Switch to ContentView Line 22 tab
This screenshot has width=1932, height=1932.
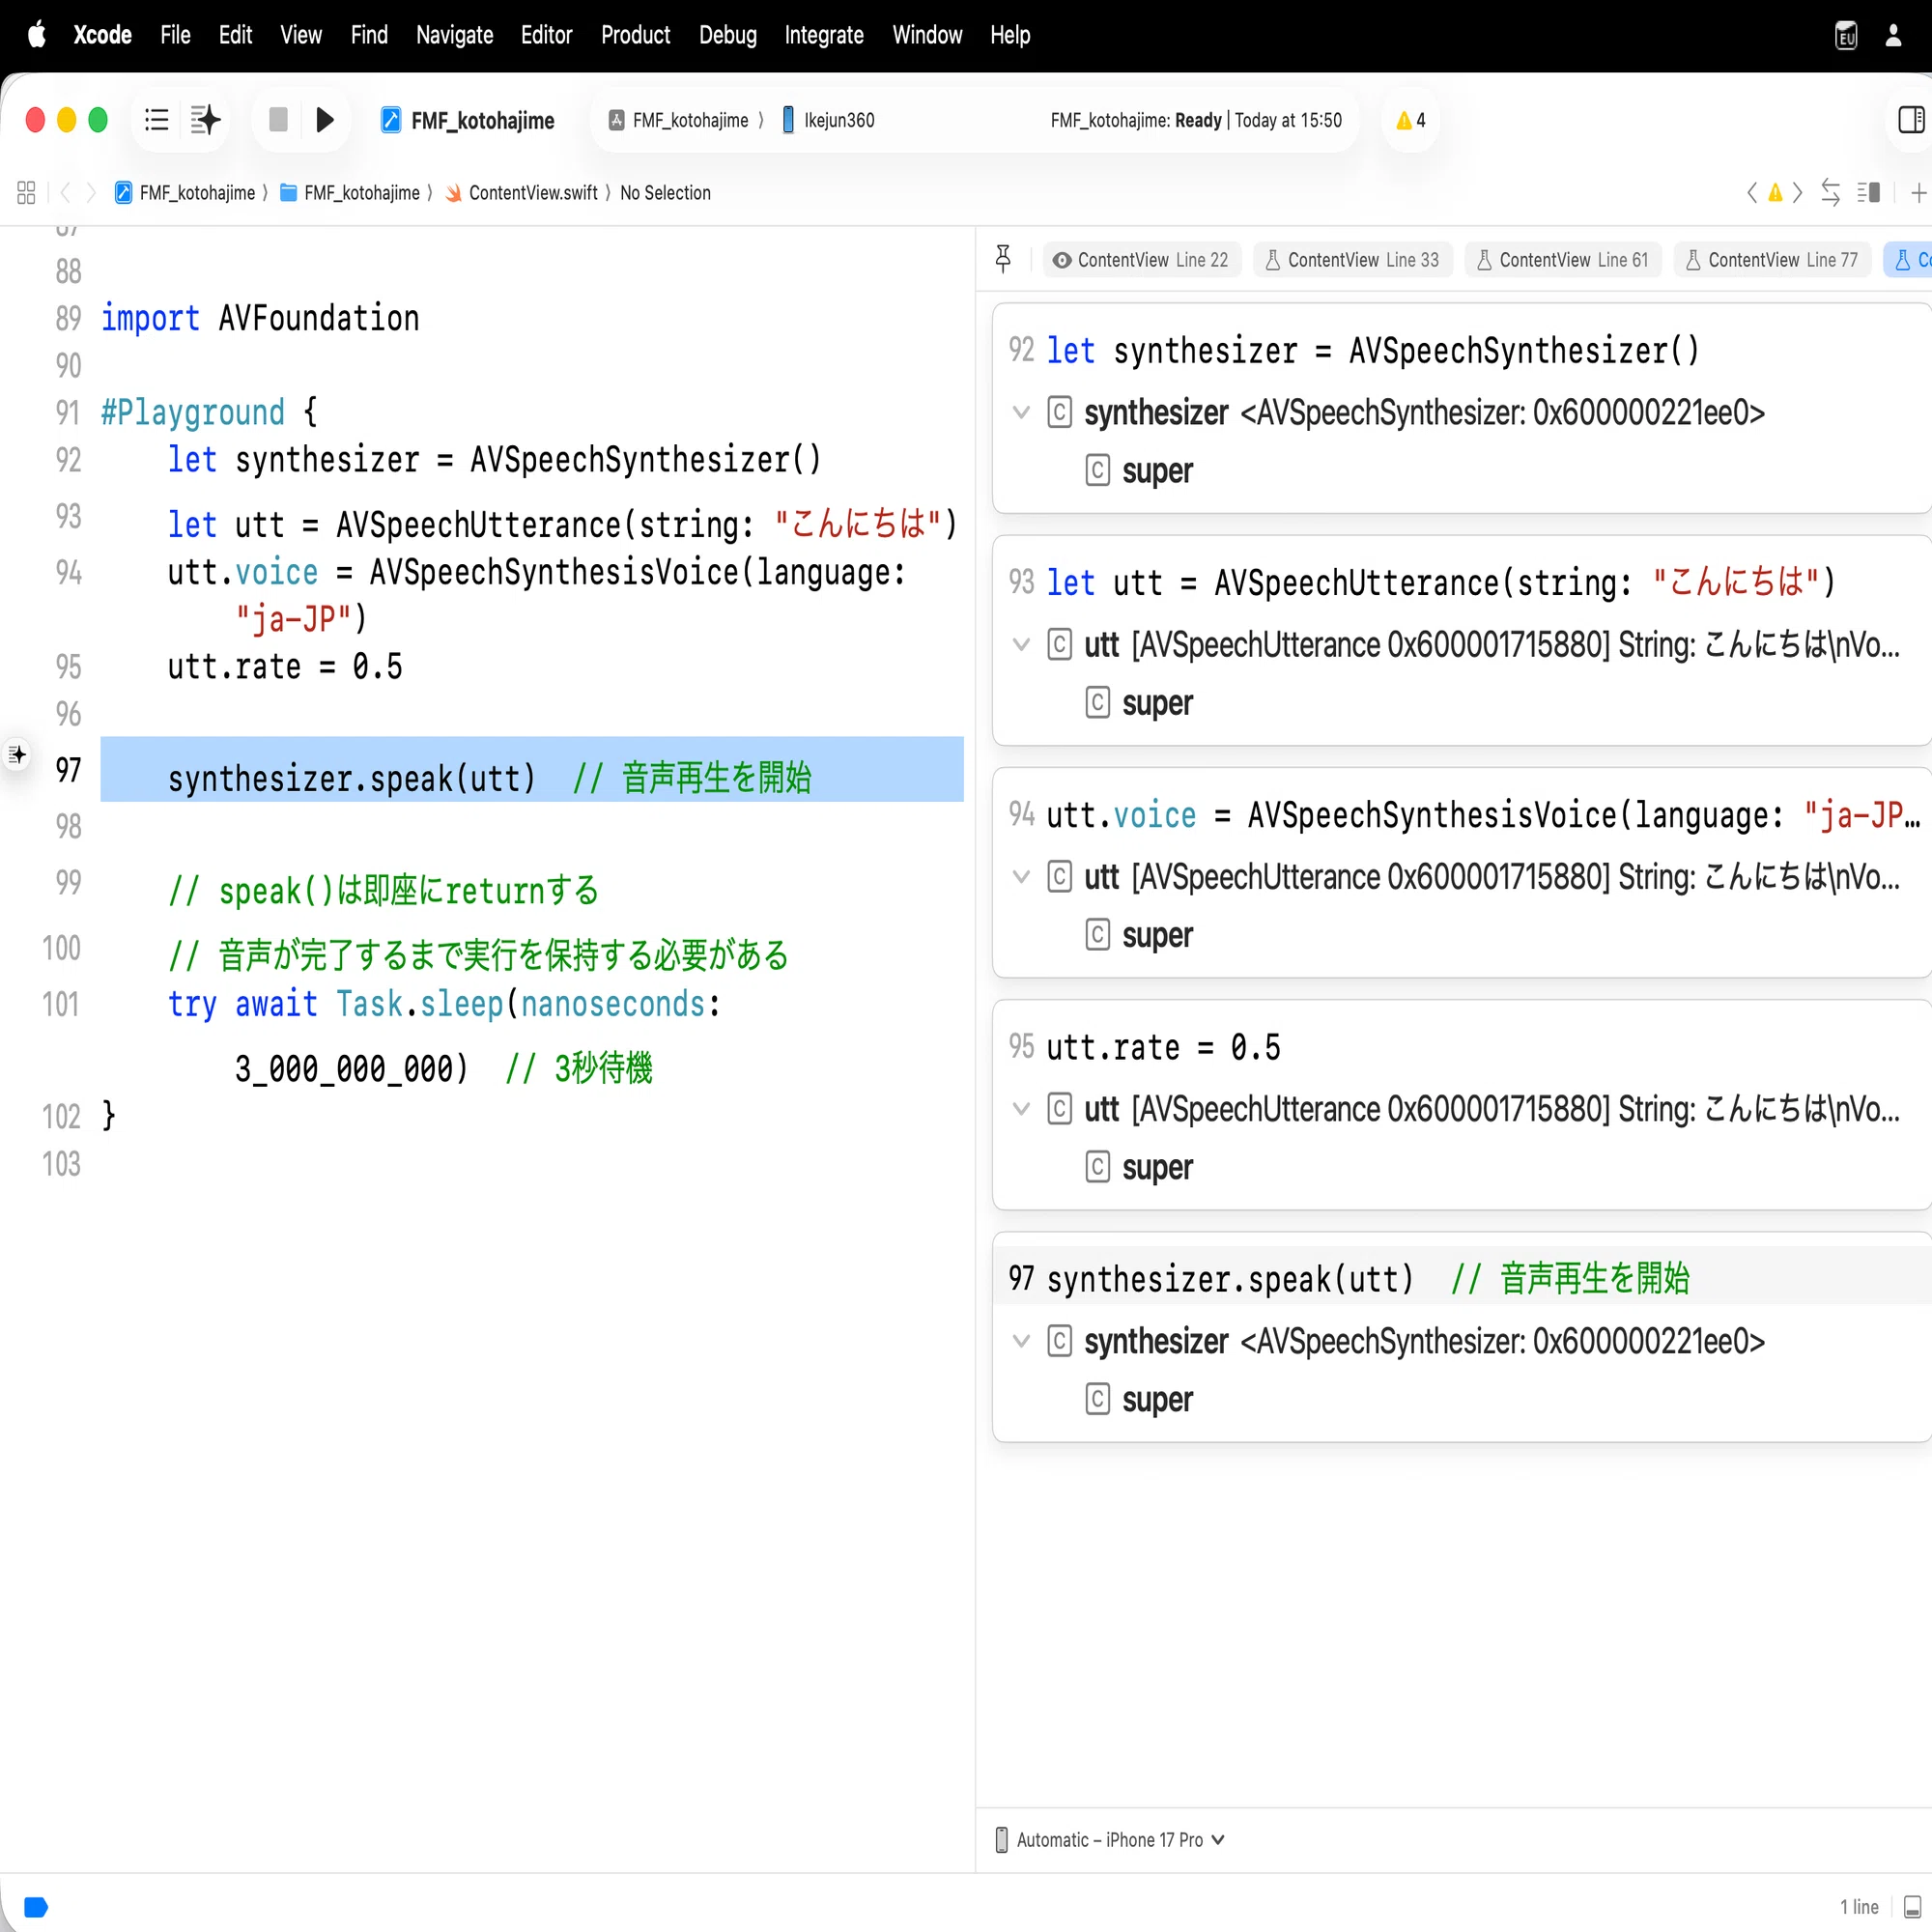coord(1142,260)
